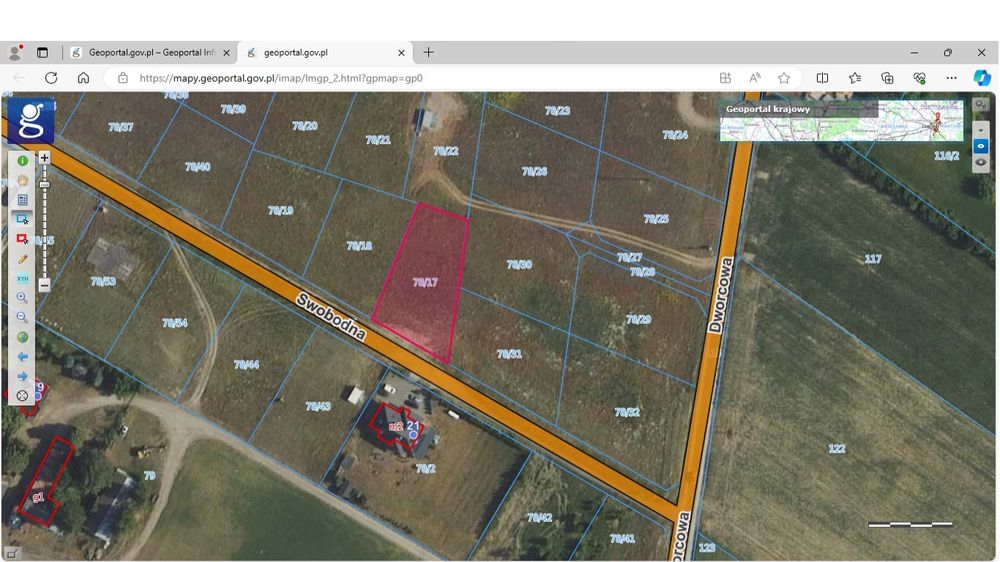Open the favorites list
The height and width of the screenshot is (562, 1000).
click(x=855, y=78)
